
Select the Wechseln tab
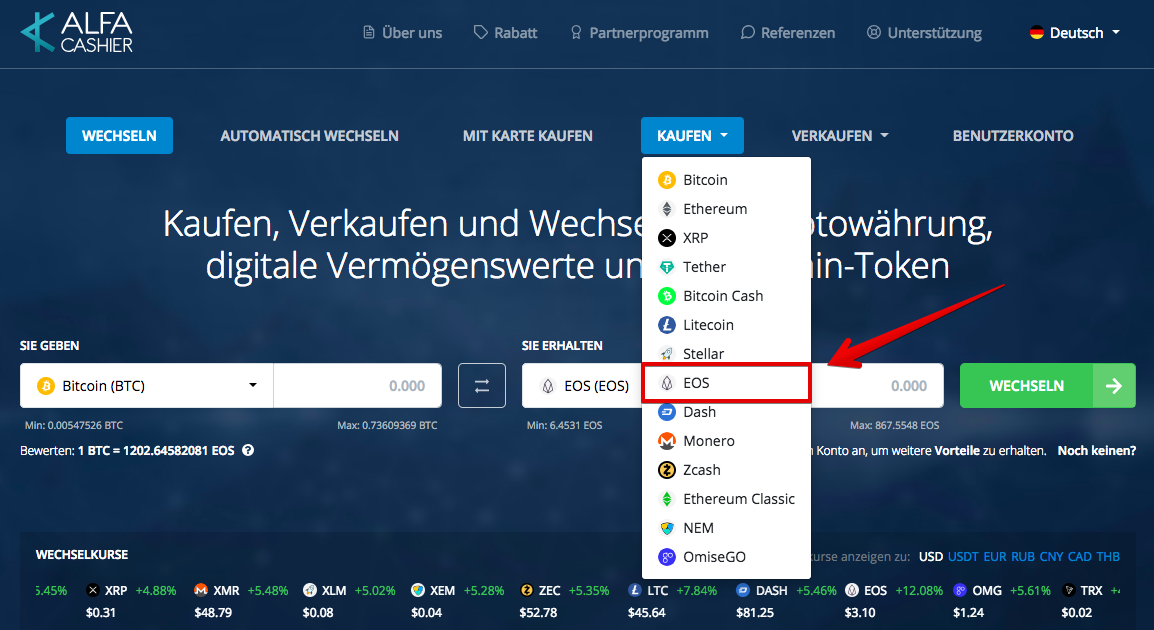pos(119,135)
